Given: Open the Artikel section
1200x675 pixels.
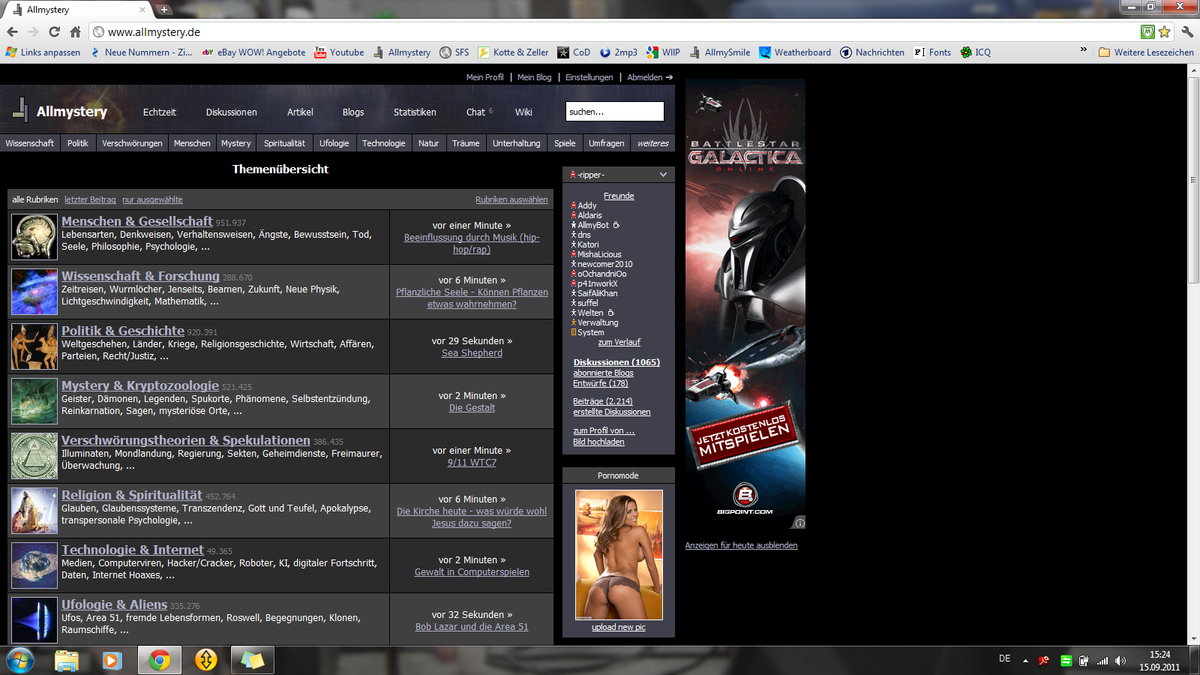Looking at the screenshot, I should click(300, 112).
